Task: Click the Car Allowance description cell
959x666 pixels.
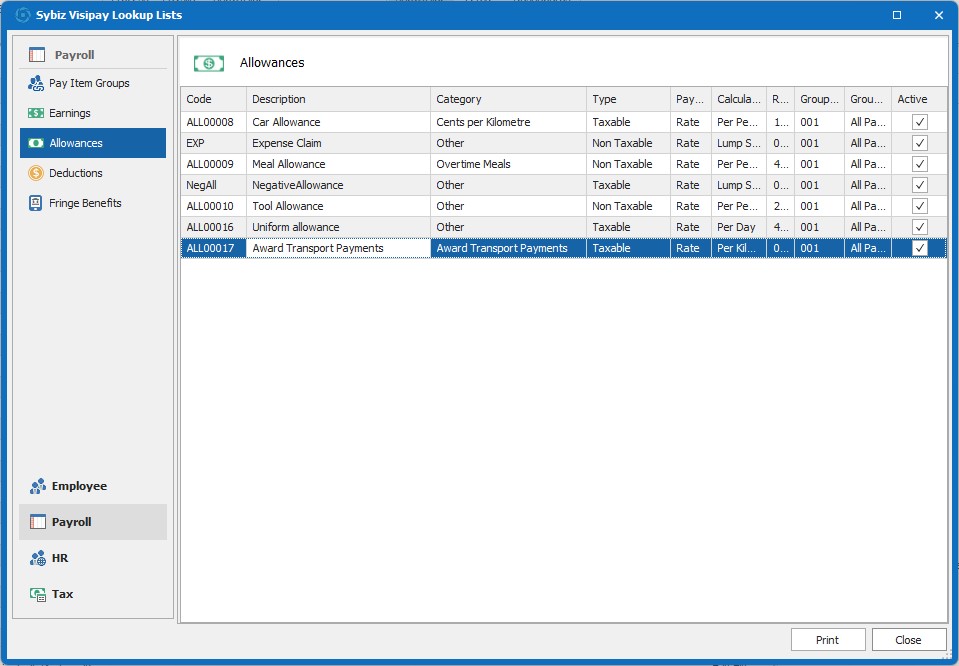Action: 338,122
